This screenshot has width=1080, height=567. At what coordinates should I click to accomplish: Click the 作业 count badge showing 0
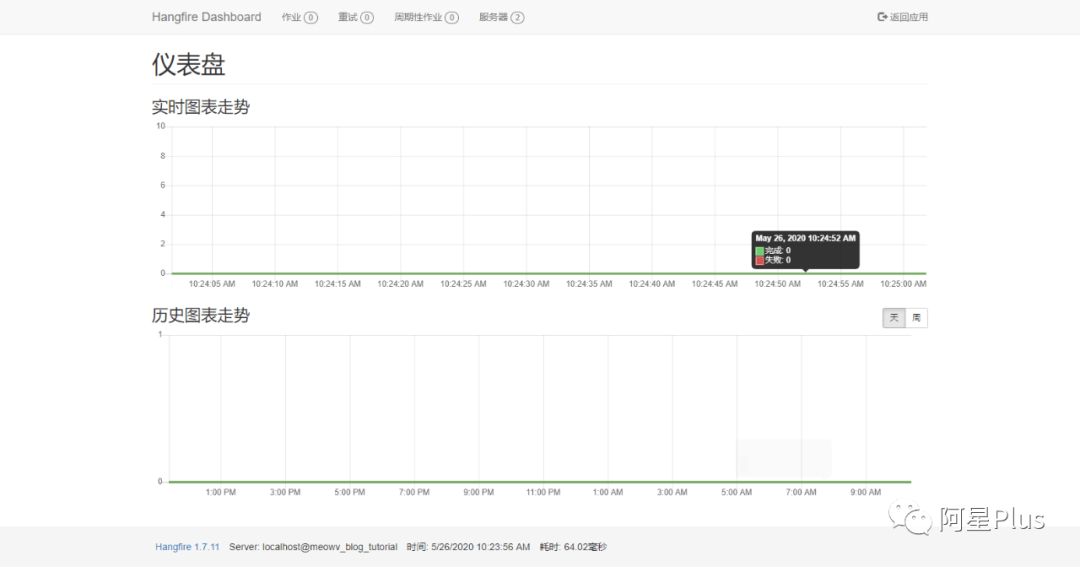[x=311, y=18]
